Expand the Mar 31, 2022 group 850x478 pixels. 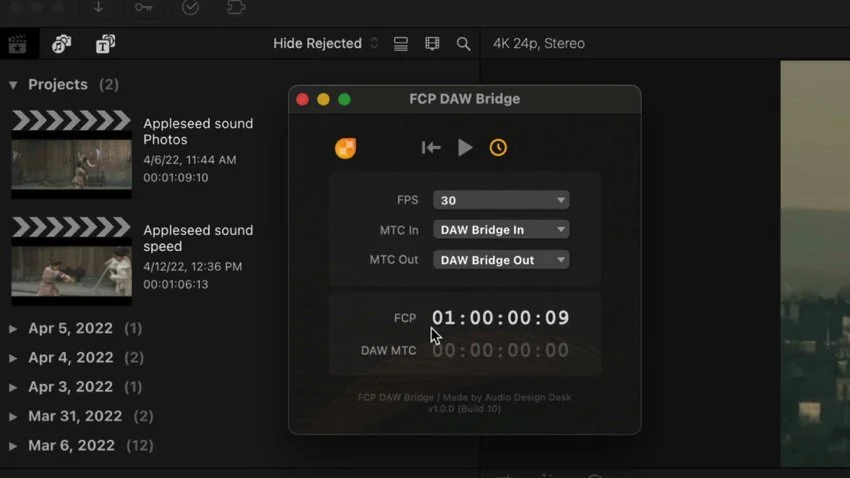point(13,417)
